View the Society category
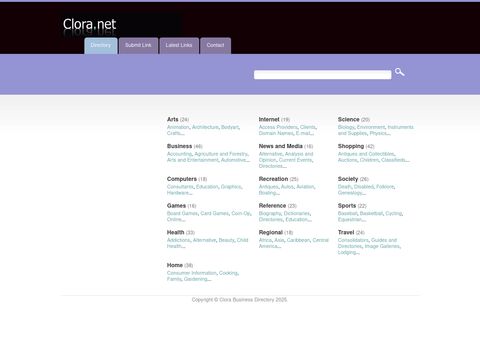Screen dimensions: 480x360 tap(348, 179)
